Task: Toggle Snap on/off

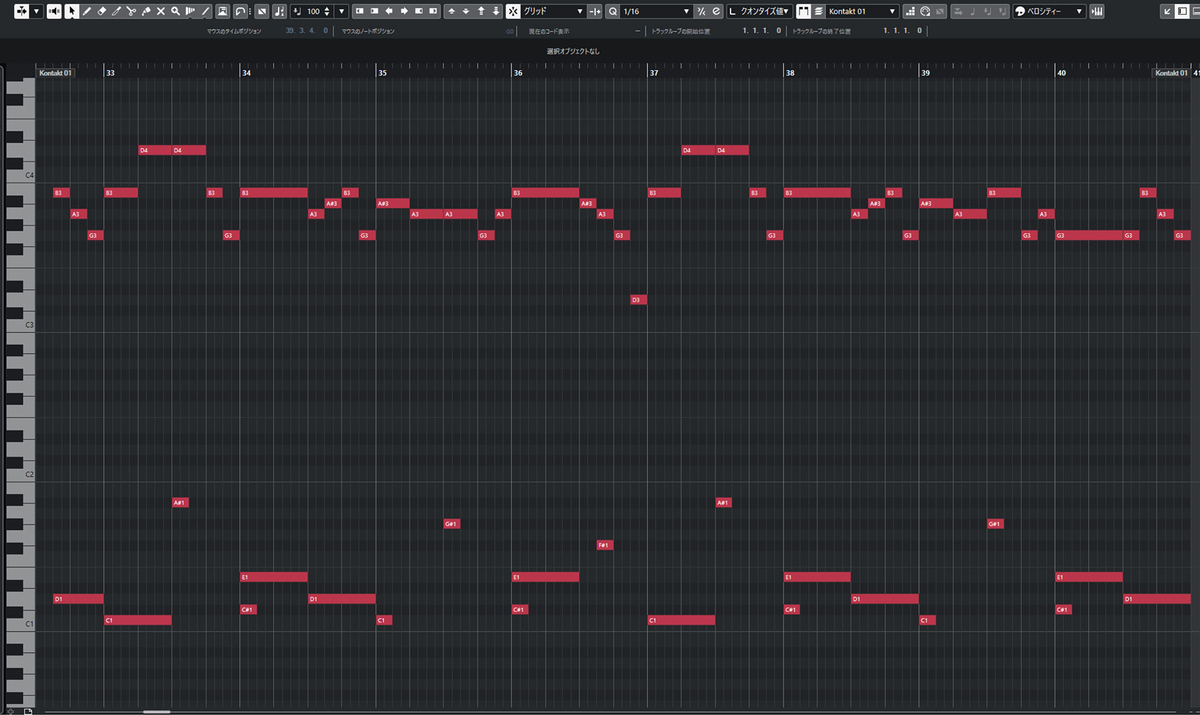Action: coord(513,11)
